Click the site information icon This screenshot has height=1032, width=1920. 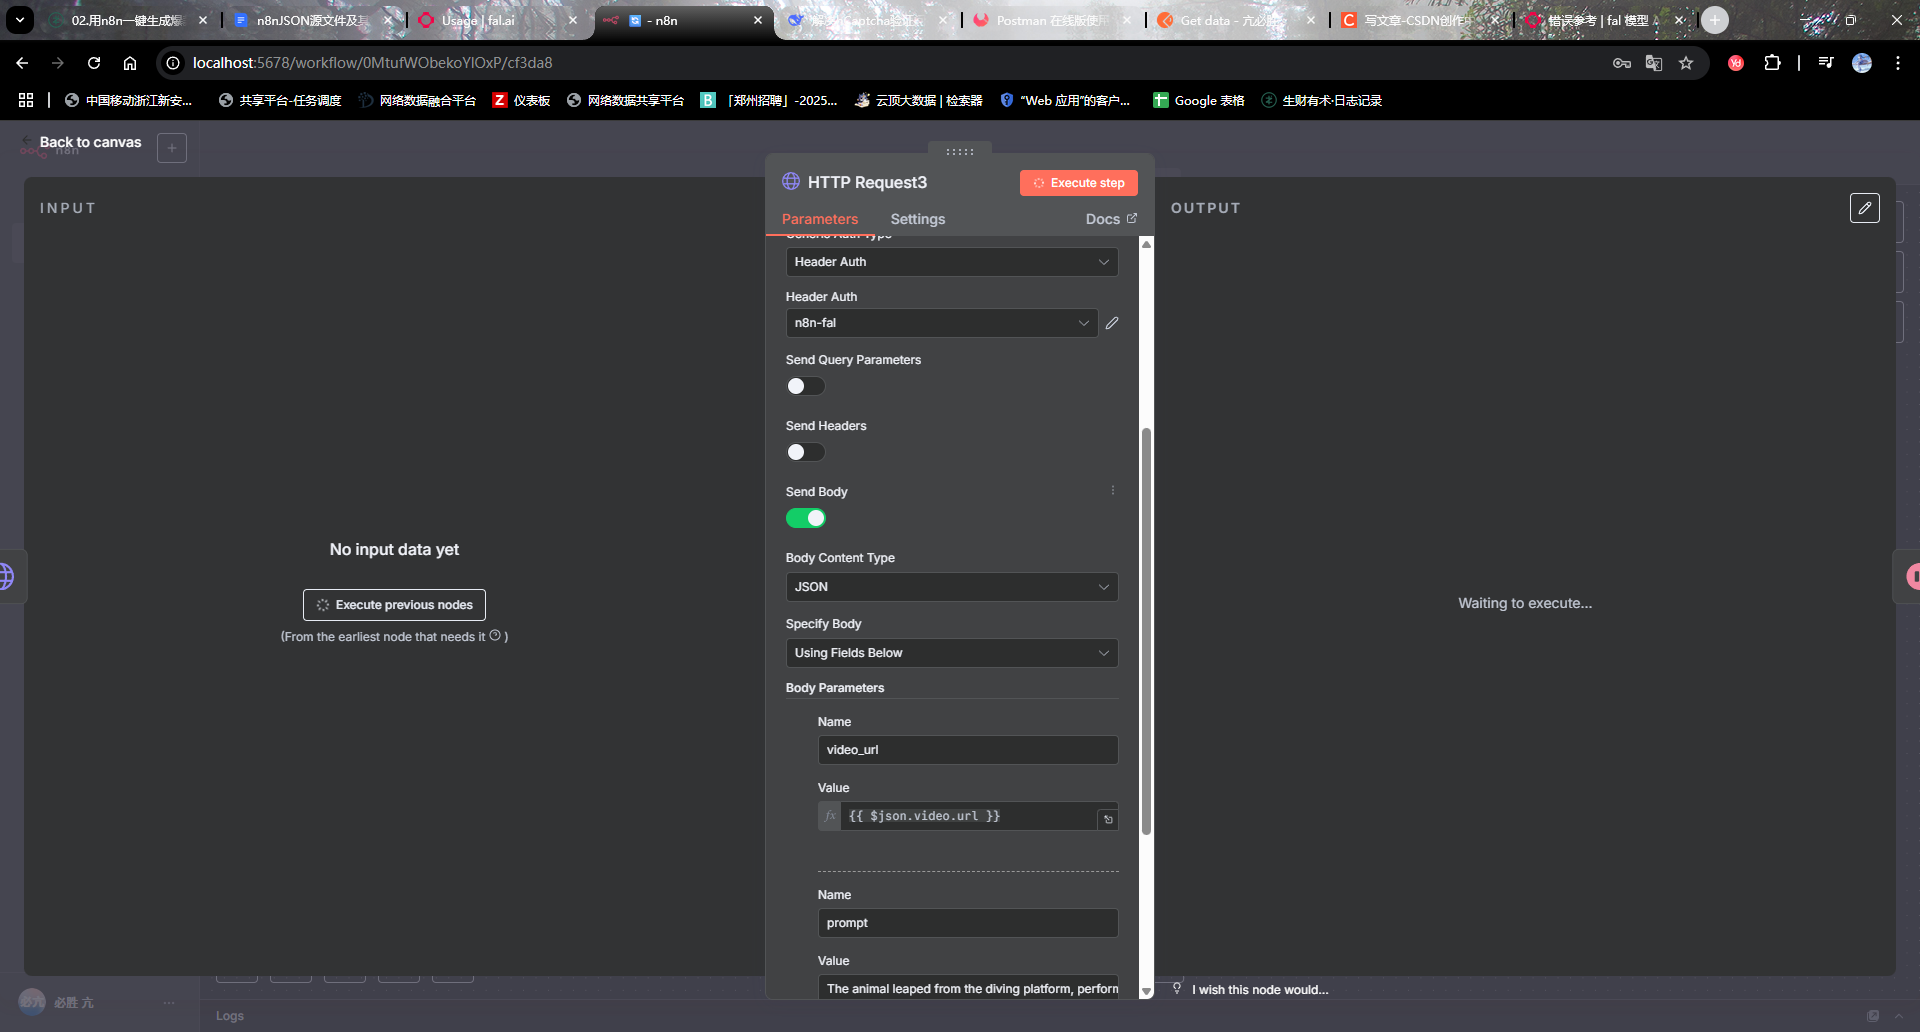point(173,63)
